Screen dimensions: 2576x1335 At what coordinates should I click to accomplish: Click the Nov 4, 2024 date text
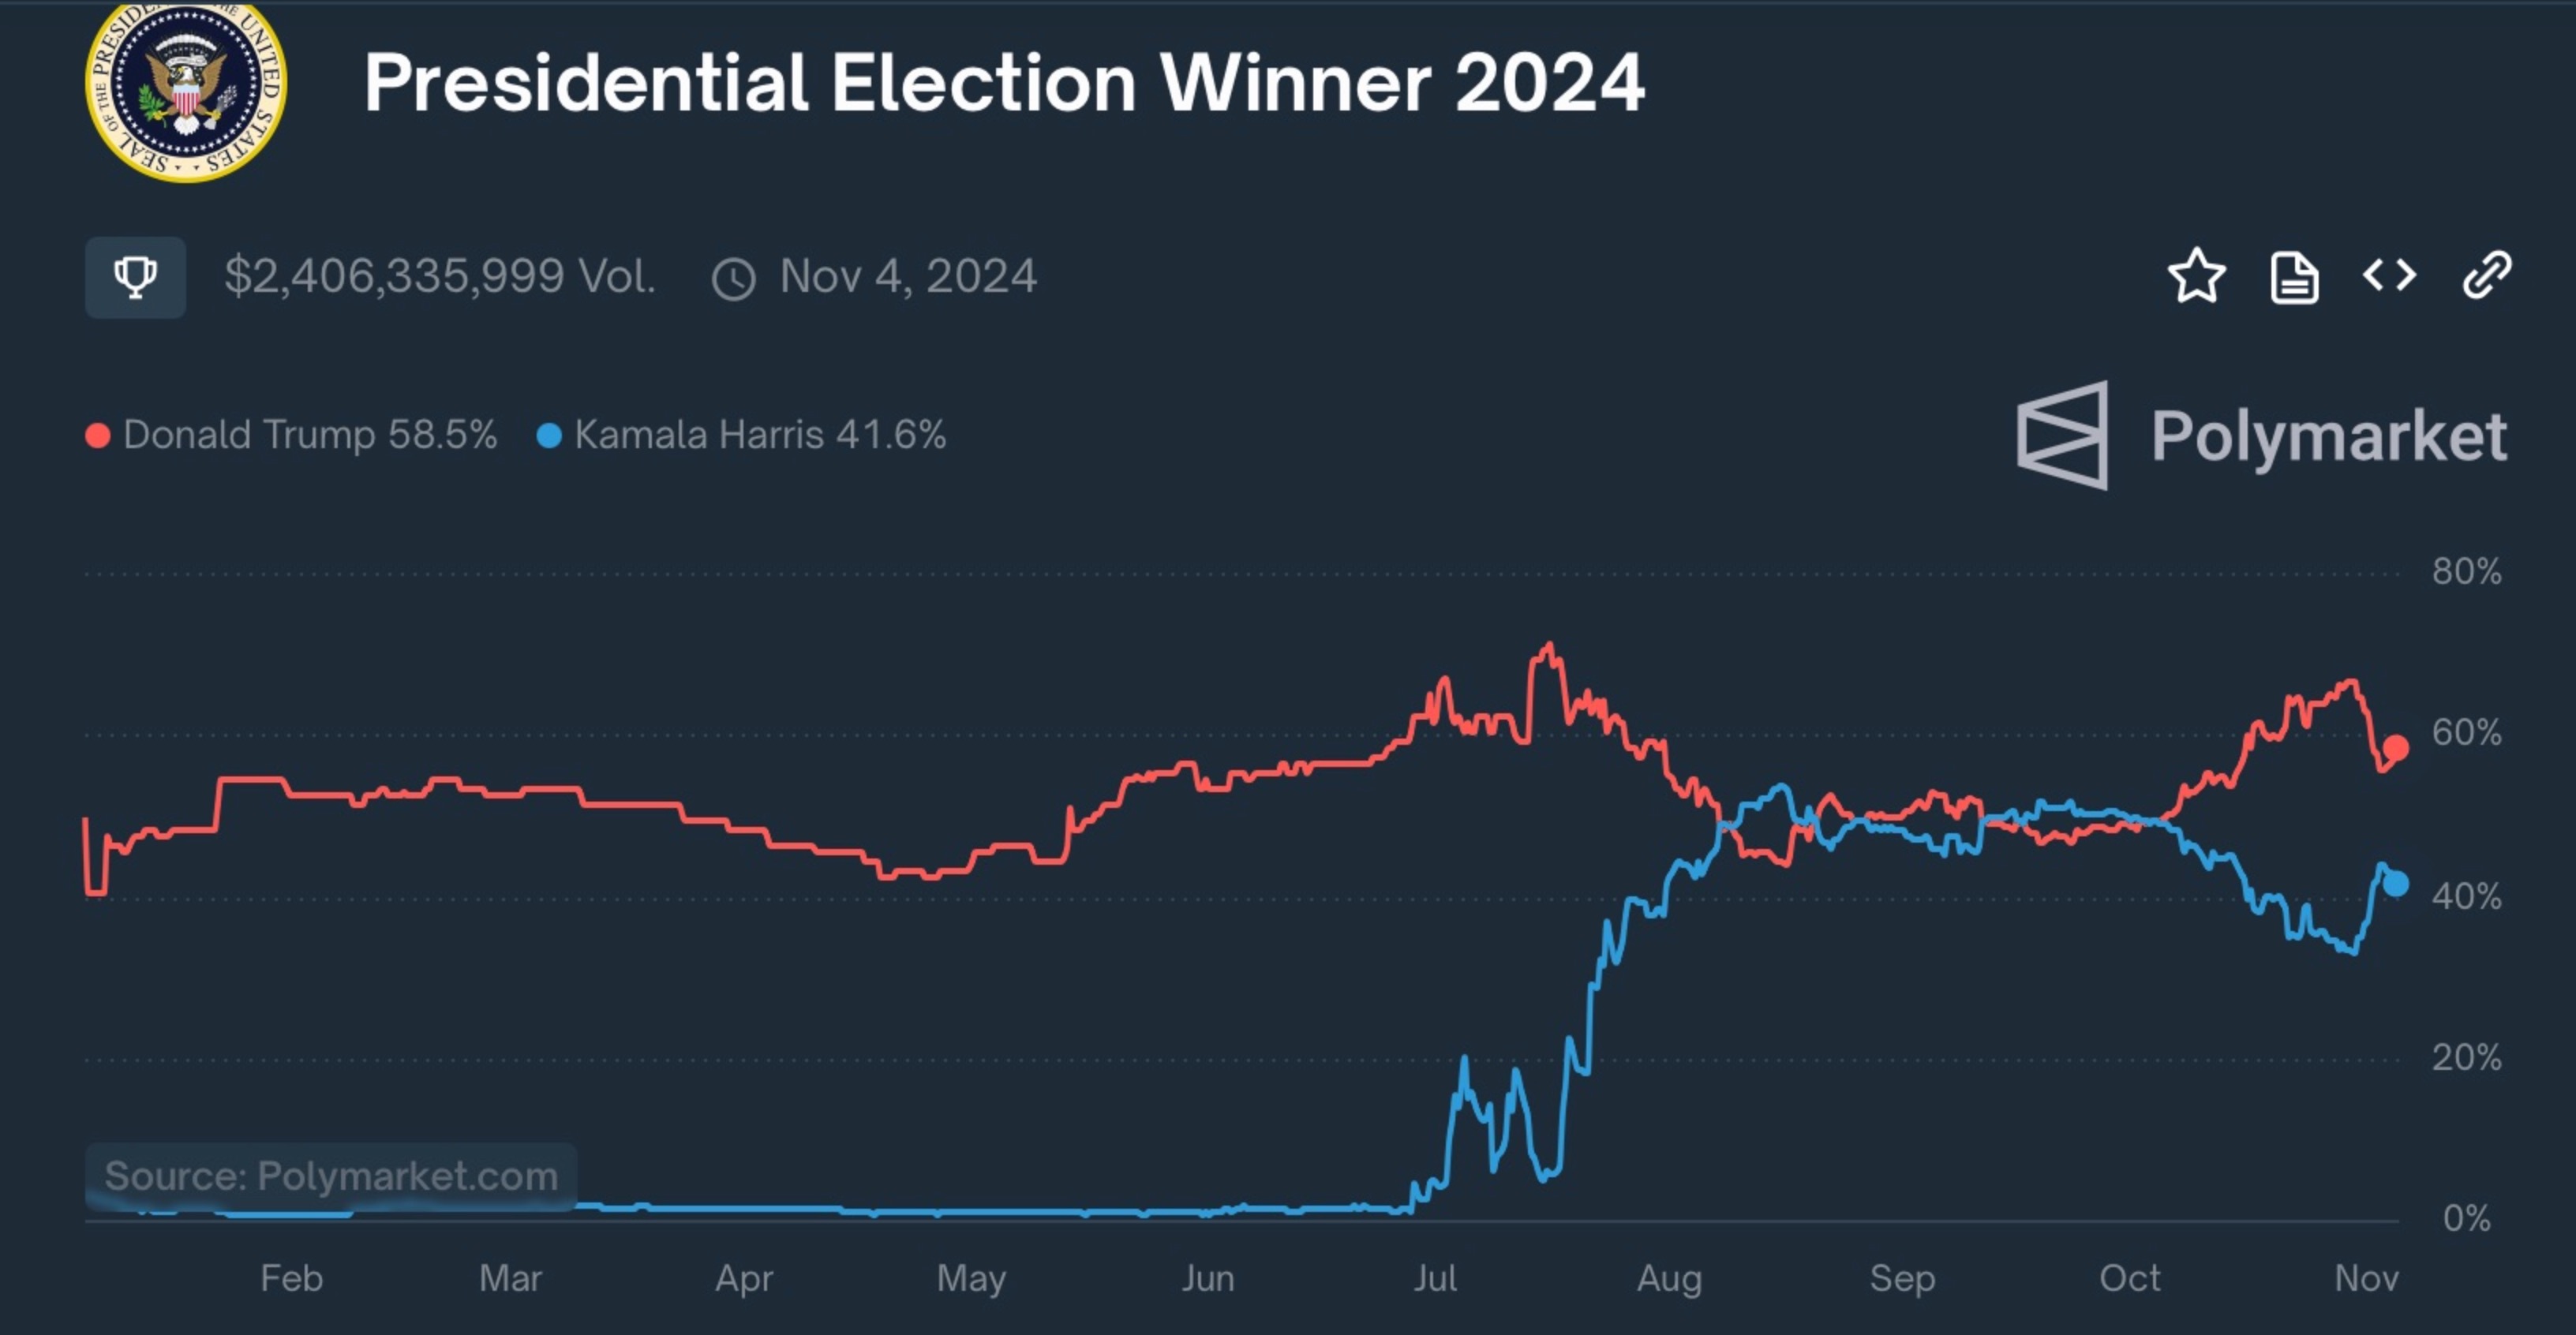(x=908, y=276)
